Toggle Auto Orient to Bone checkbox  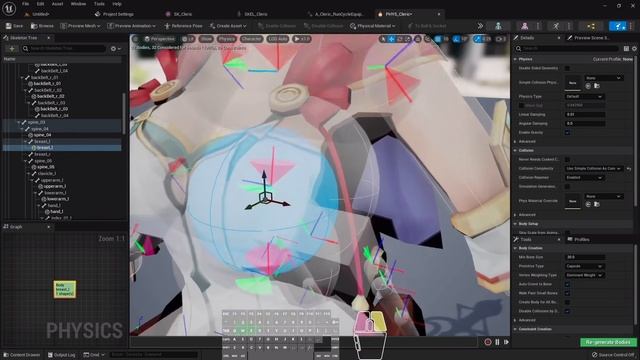tap(567, 284)
